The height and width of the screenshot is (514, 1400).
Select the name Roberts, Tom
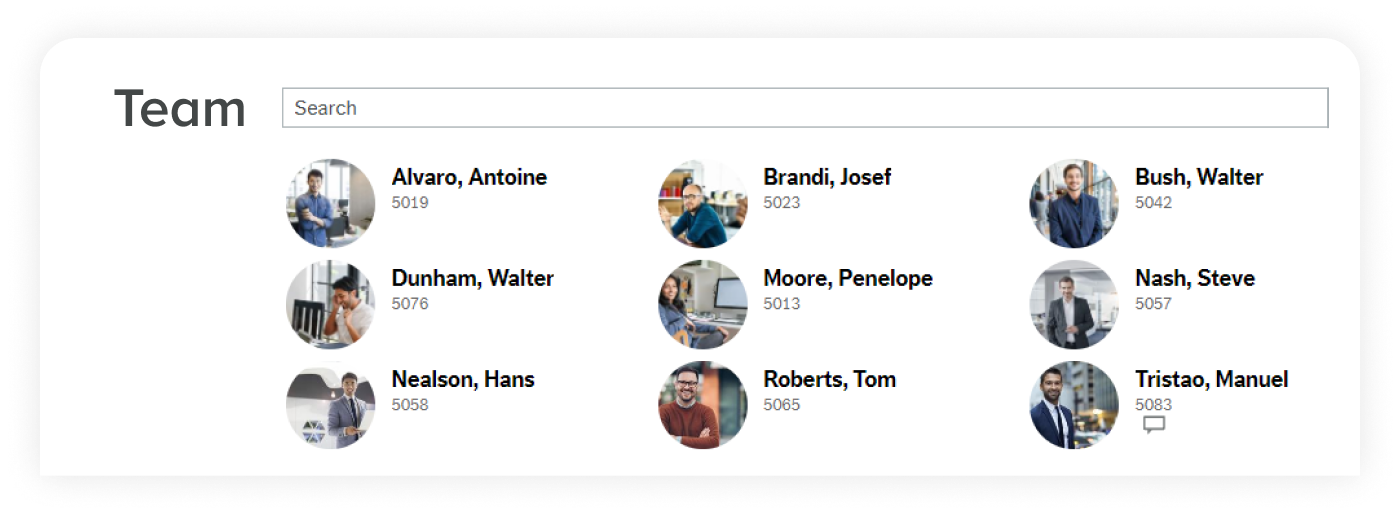[830, 380]
